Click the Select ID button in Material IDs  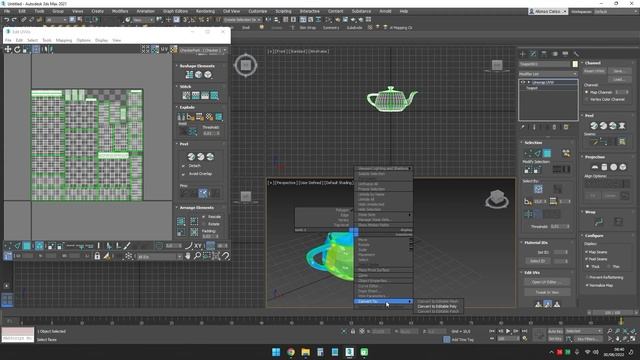[x=537, y=261]
